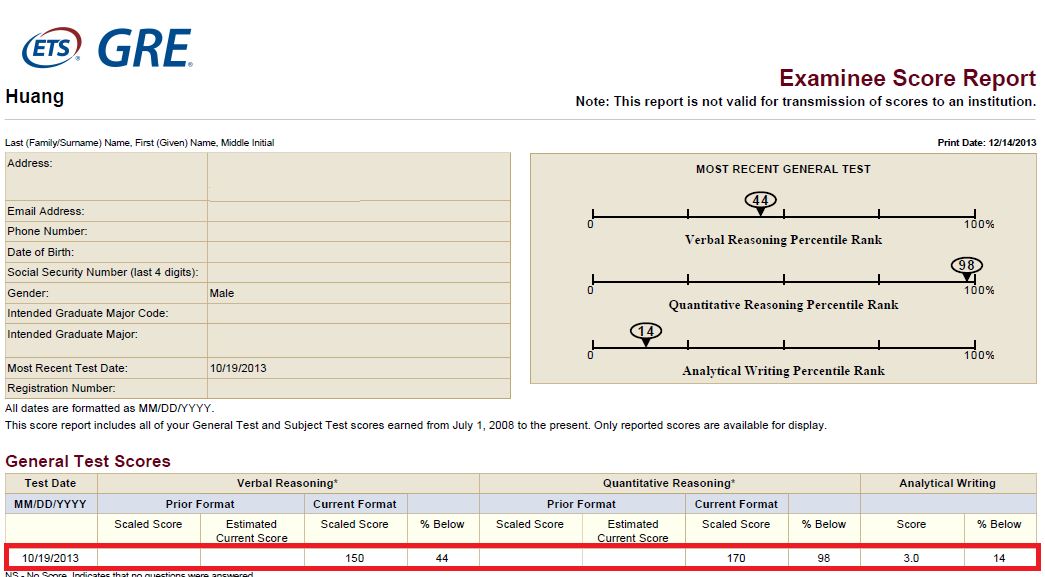1045x577 pixels.
Task: Select the Most Recent Test Date value 10/19/2013
Action: coord(238,368)
